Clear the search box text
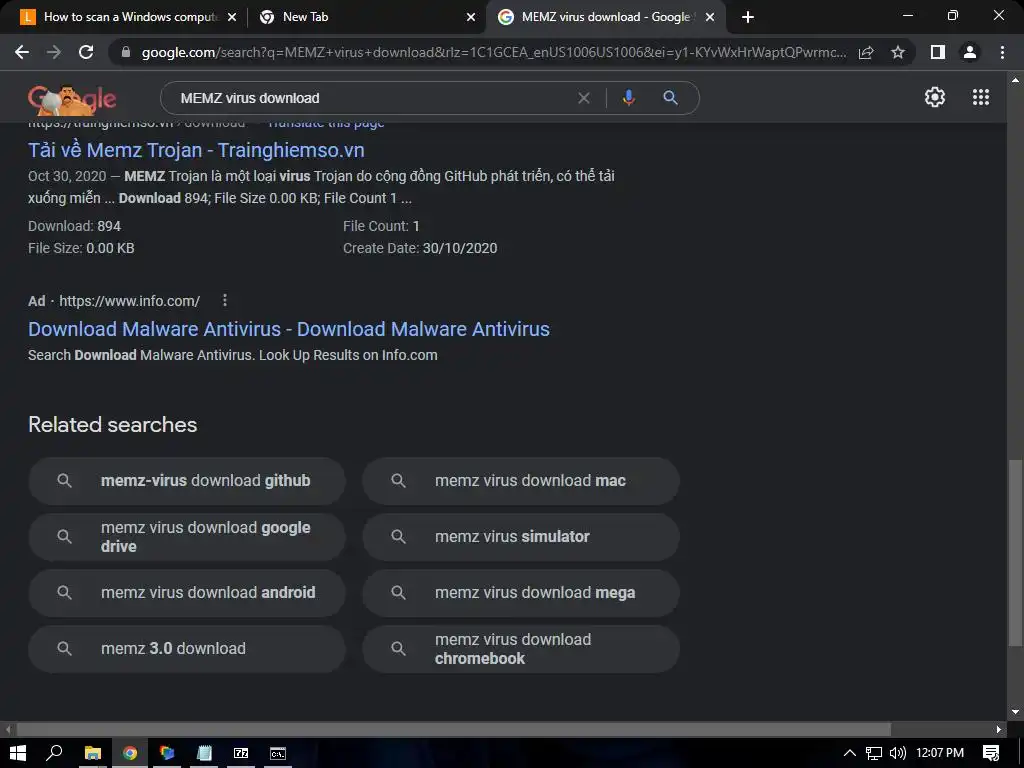 point(584,98)
